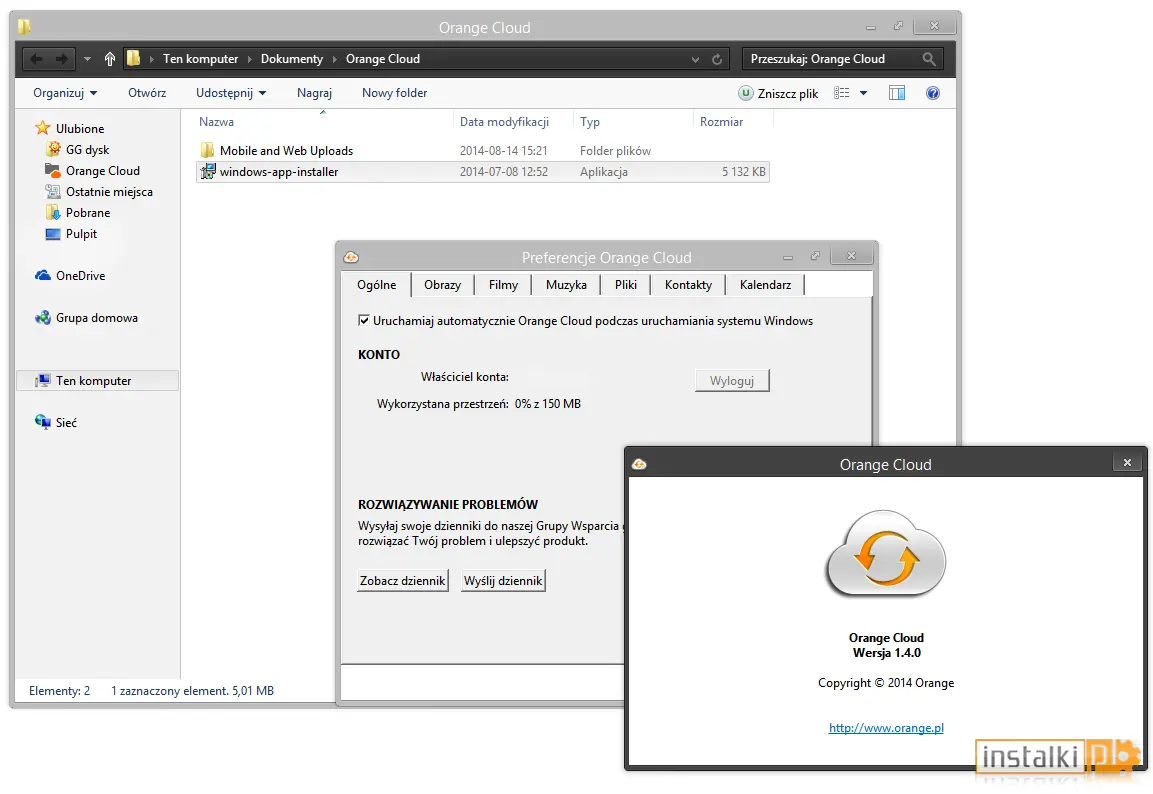The image size is (1153, 794).
Task: Open the view options dropdown arrow
Action: pos(864,93)
